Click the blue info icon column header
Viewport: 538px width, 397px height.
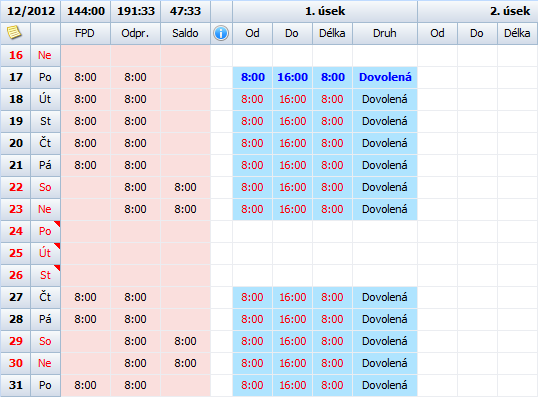(x=221, y=33)
